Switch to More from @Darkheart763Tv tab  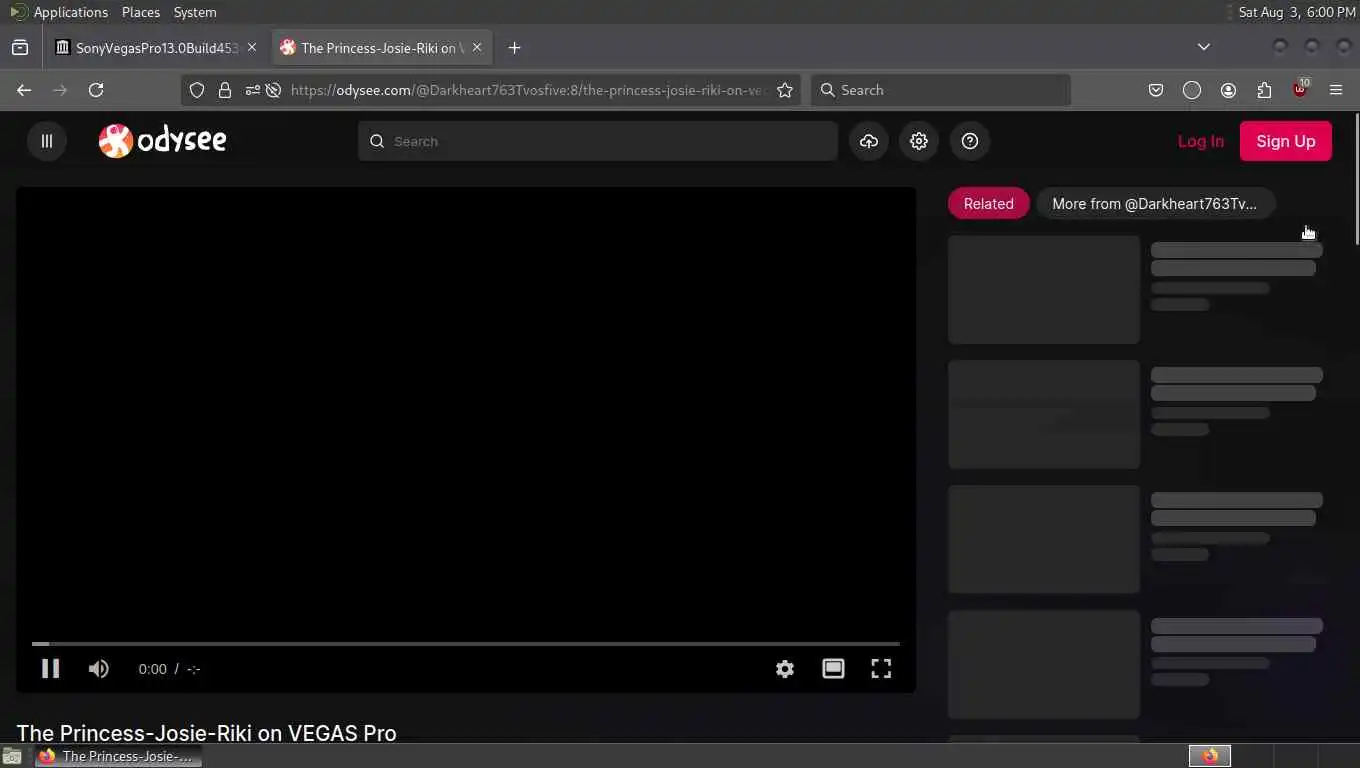[1155, 204]
